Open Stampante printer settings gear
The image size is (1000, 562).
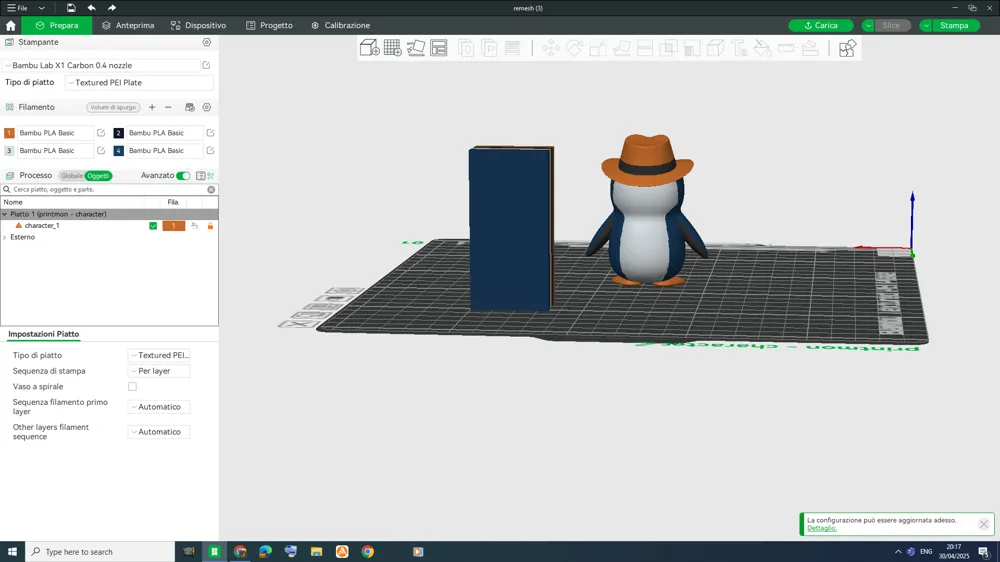207,42
